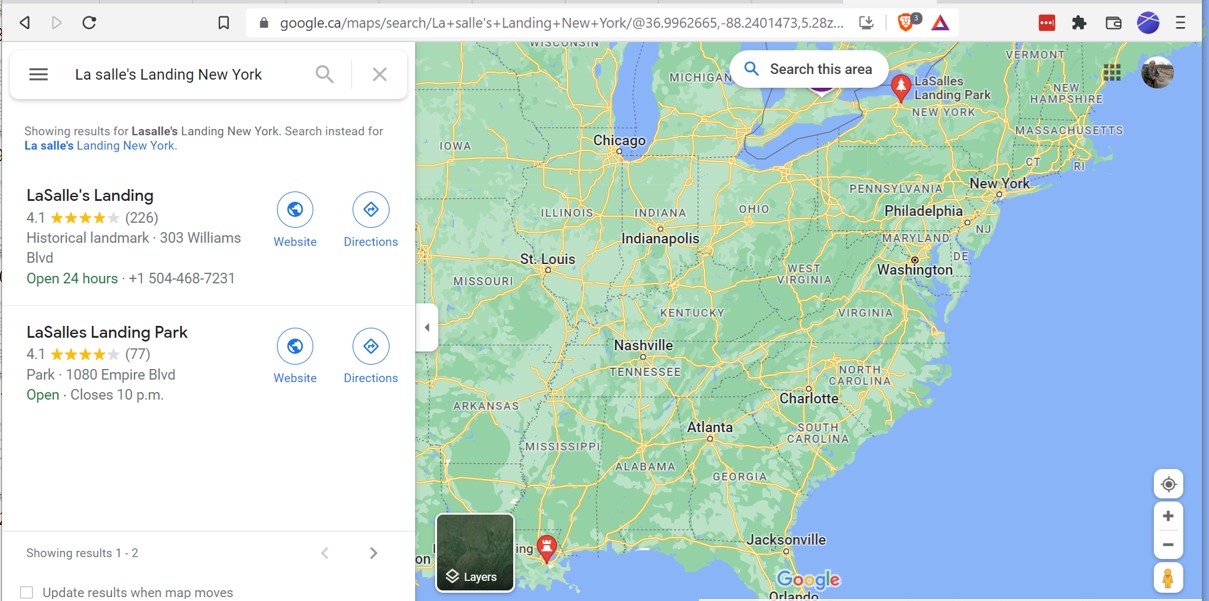Select the Louisiana red map pin
1209x601 pixels.
click(x=546, y=548)
